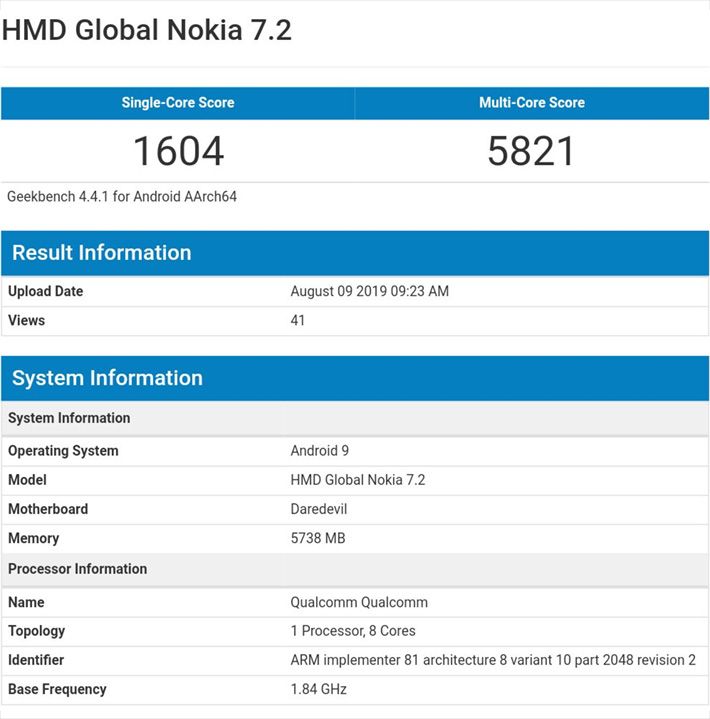Viewport: 710px width, 719px height.
Task: Click the gray 'System Information' subheader row
Action: click(x=355, y=418)
